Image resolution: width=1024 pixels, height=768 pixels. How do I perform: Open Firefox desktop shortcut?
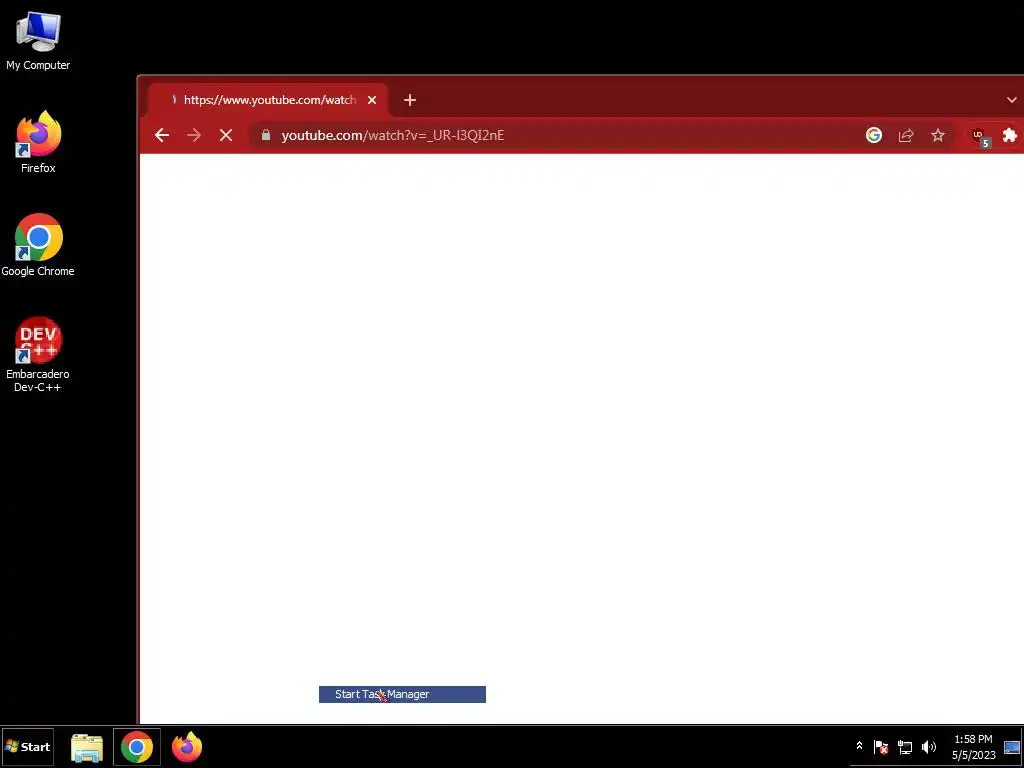pos(39,142)
